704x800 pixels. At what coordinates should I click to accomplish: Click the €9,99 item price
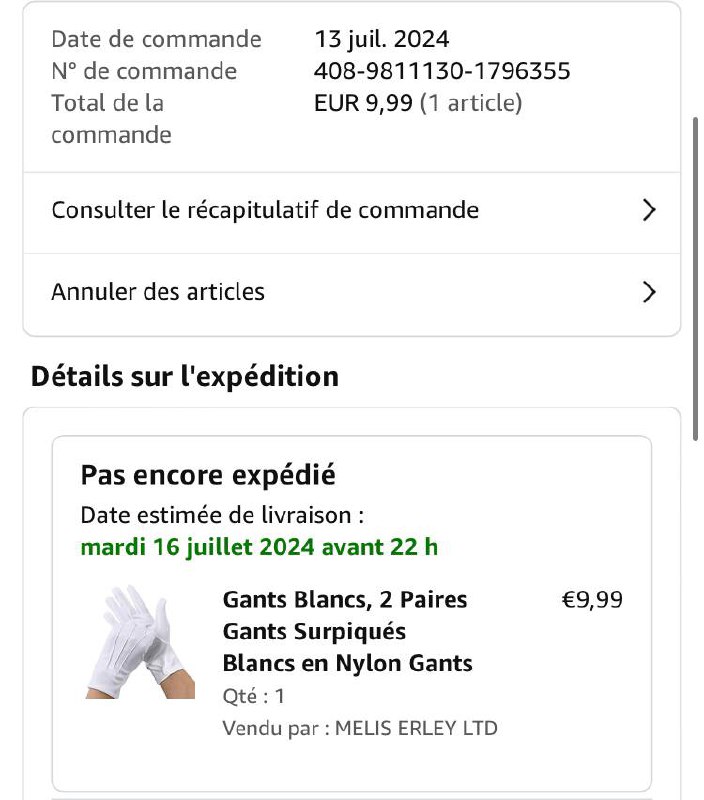(x=592, y=599)
